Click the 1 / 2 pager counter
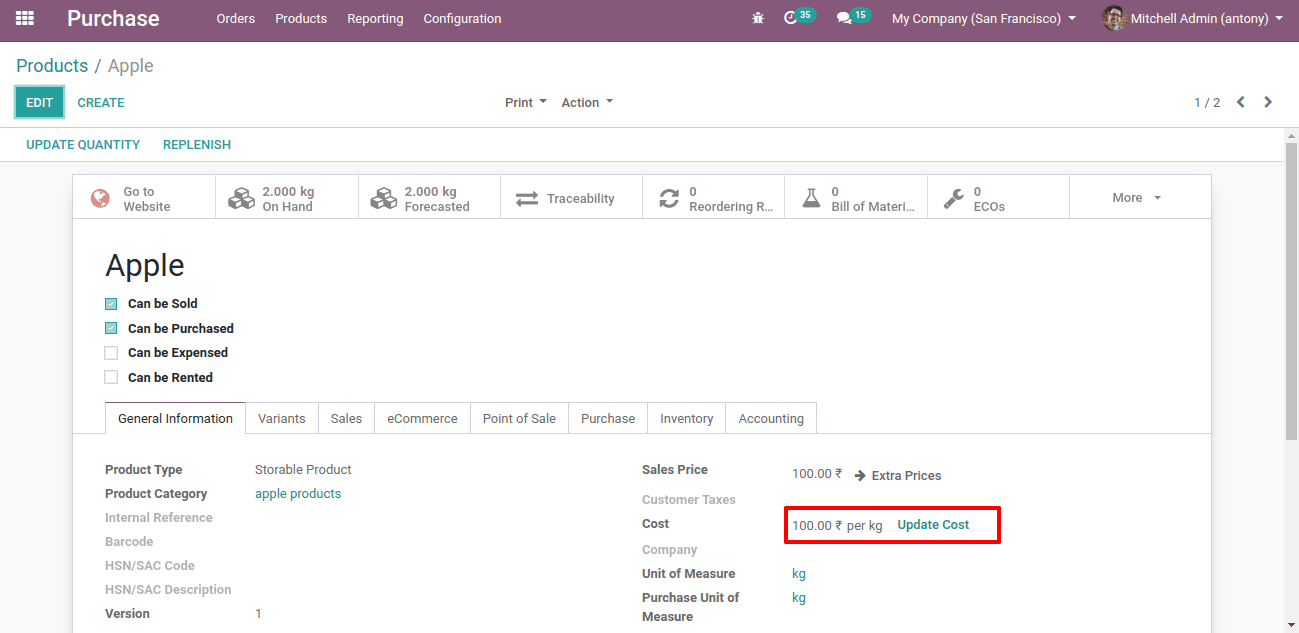The image size is (1299, 633). pyautogui.click(x=1207, y=102)
